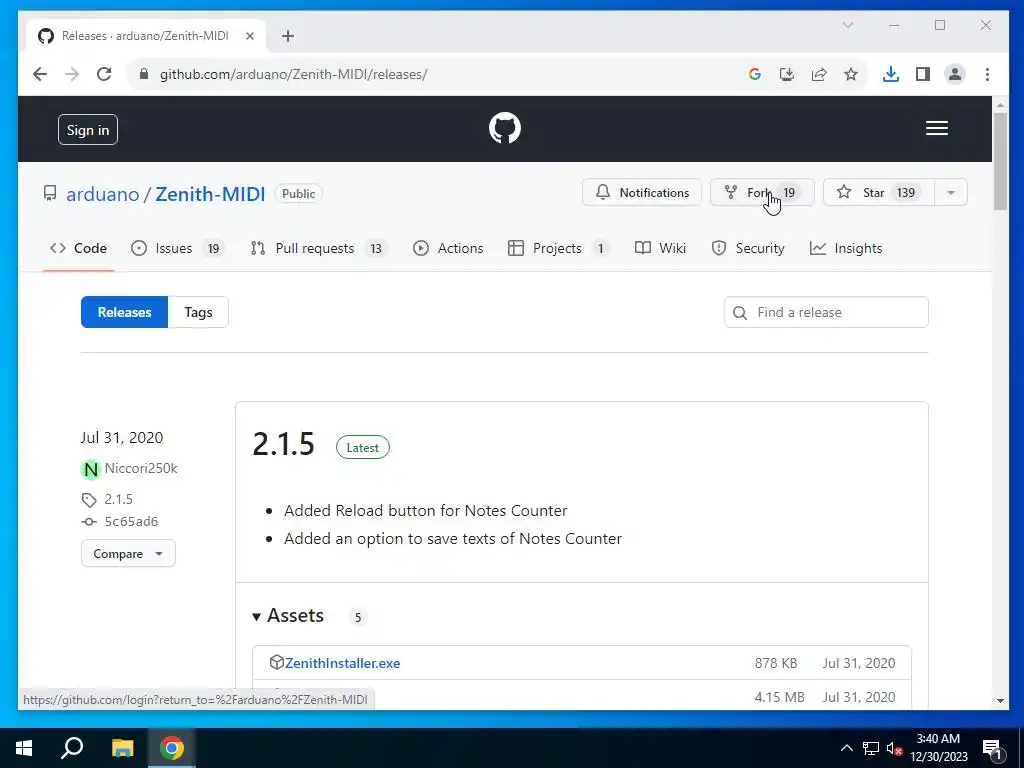The image size is (1024, 768).
Task: Reload the current page
Action: [x=104, y=74]
